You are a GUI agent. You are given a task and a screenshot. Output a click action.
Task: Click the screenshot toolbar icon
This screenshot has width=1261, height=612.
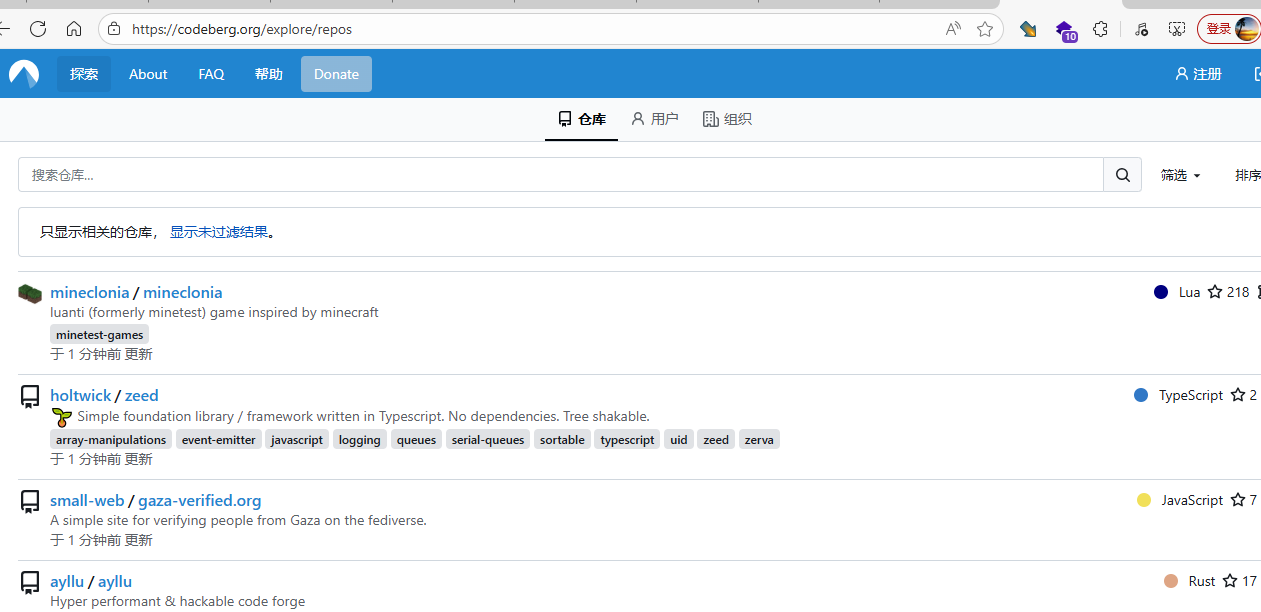(1177, 29)
